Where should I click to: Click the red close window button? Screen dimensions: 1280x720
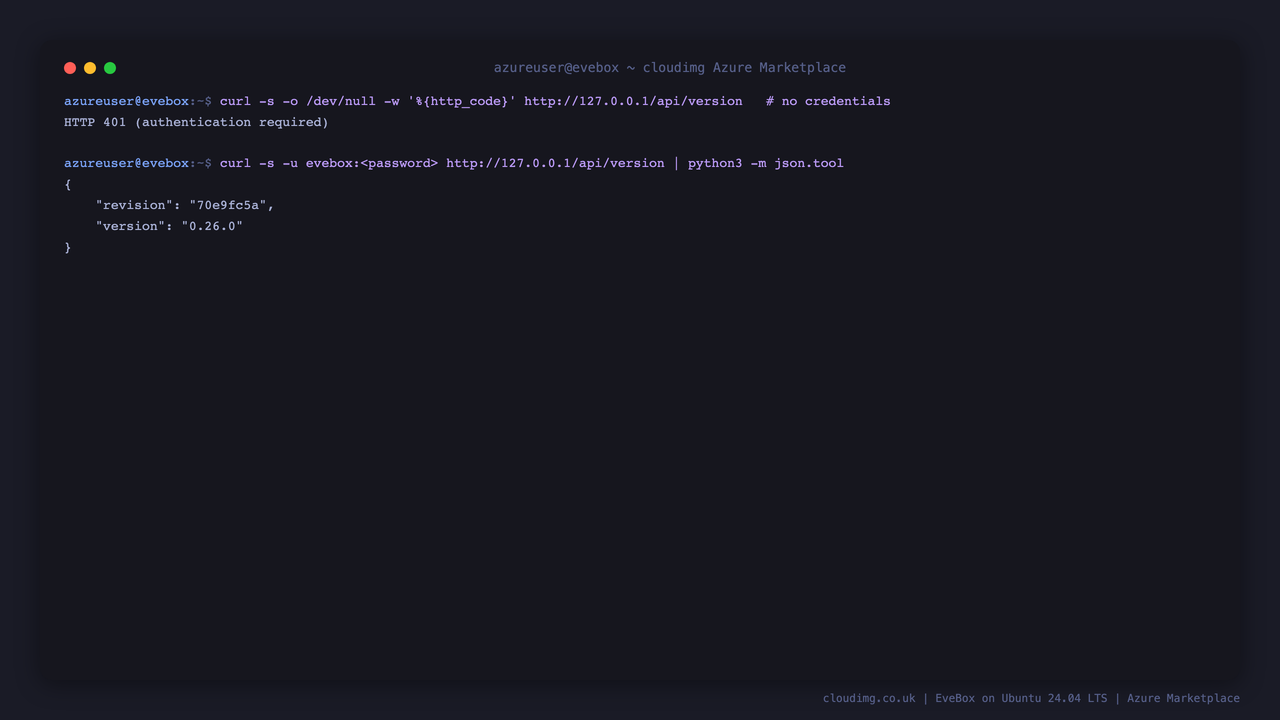click(70, 68)
